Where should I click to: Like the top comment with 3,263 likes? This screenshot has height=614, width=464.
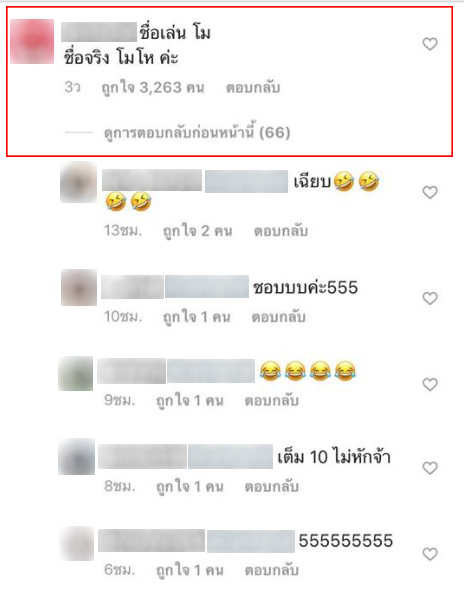pyautogui.click(x=430, y=44)
